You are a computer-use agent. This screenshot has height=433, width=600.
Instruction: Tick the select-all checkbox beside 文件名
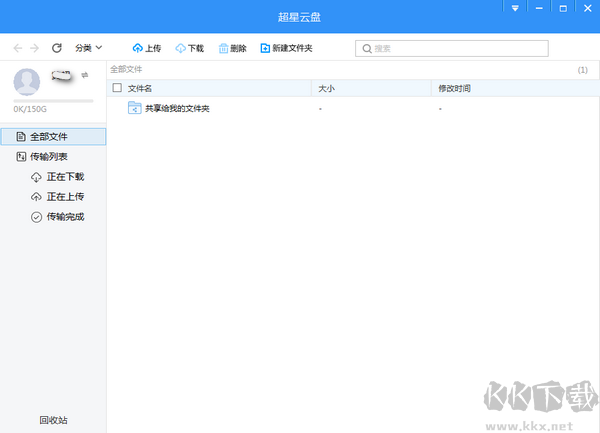coord(117,88)
